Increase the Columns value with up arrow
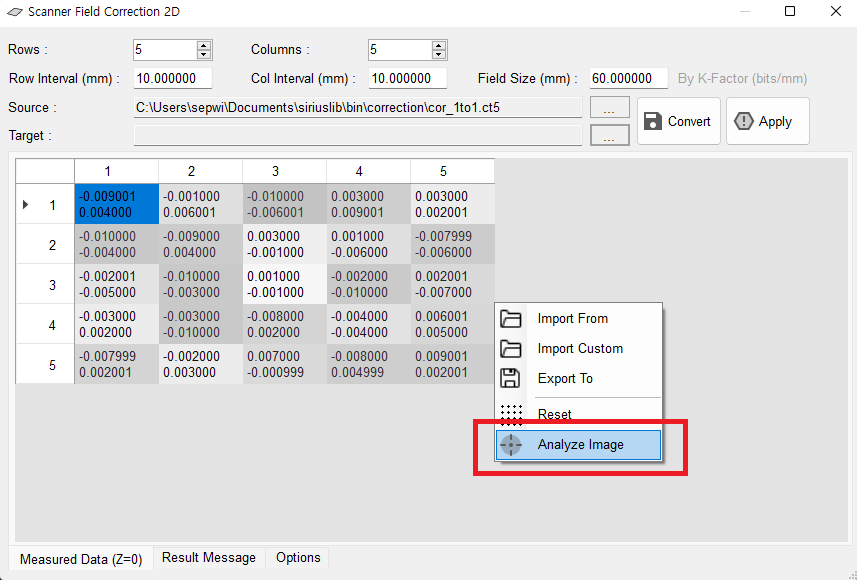Image resolution: width=857 pixels, height=580 pixels. tap(439, 45)
